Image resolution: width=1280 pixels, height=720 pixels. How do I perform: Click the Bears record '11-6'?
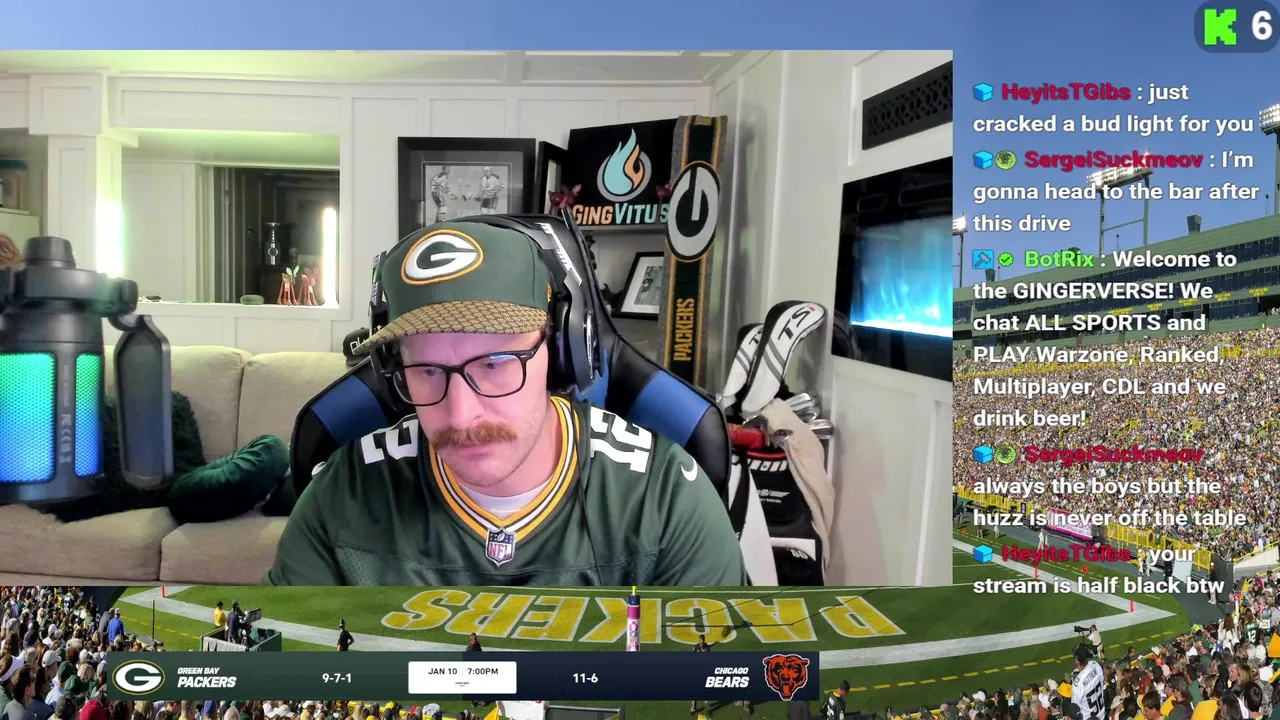coord(585,678)
